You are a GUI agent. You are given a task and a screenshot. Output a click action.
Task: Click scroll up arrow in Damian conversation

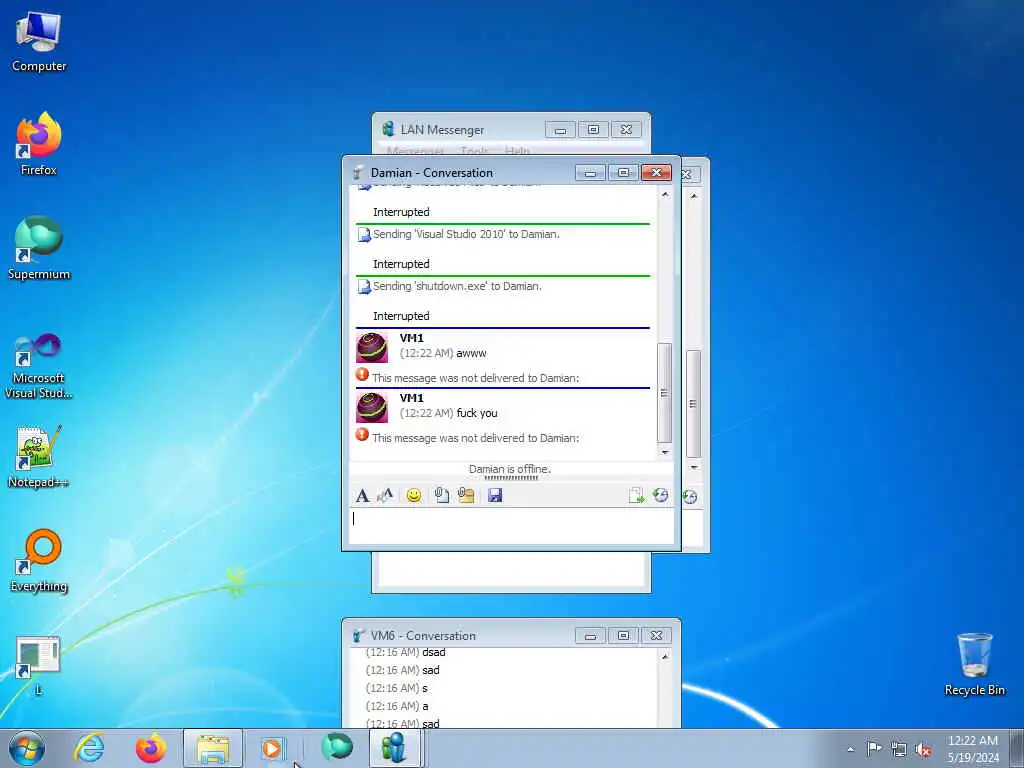click(665, 195)
